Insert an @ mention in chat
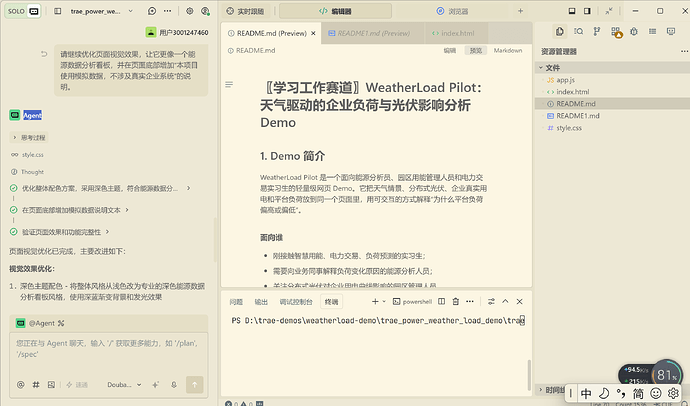690x406 pixels. (x=20, y=384)
